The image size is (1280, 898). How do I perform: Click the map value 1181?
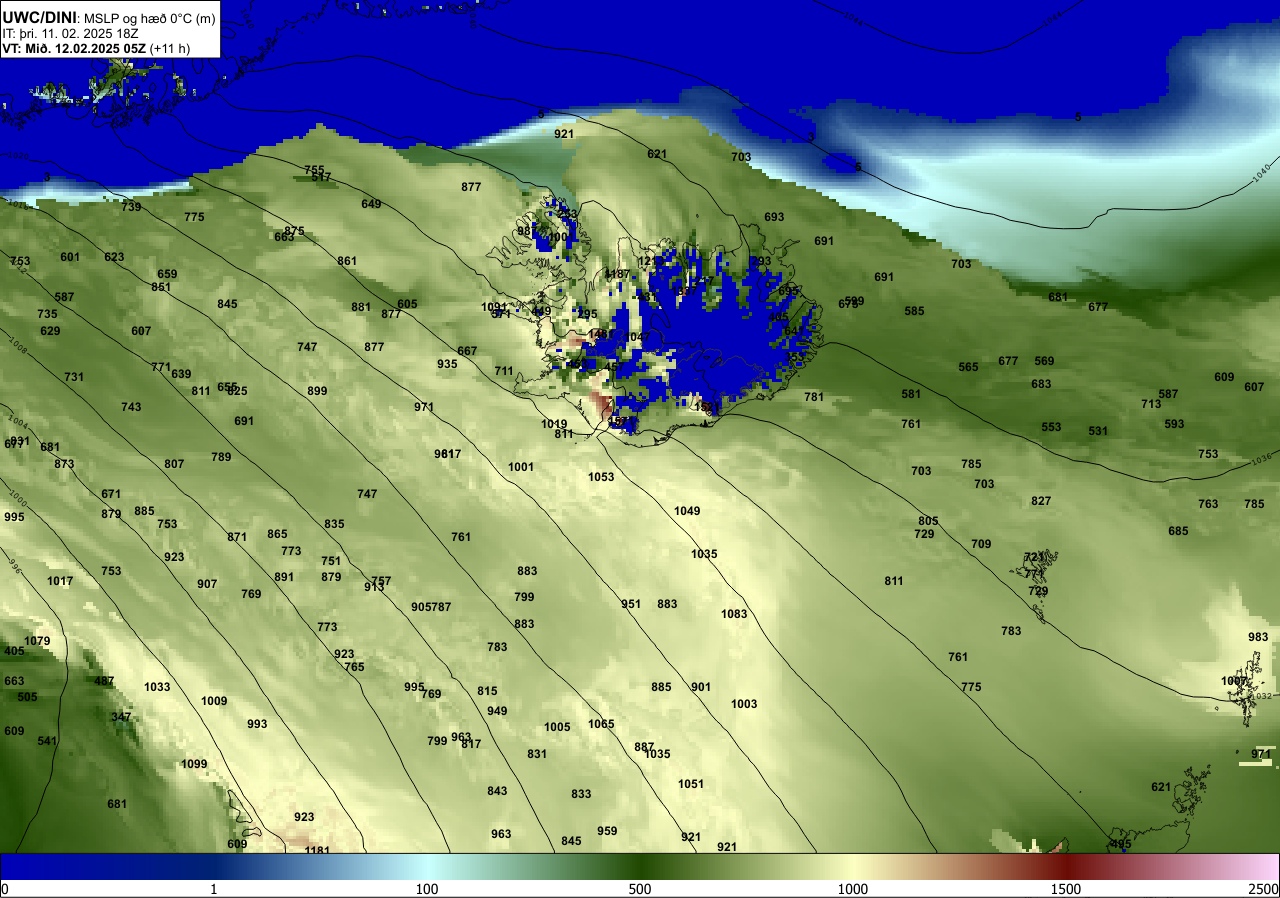[317, 851]
